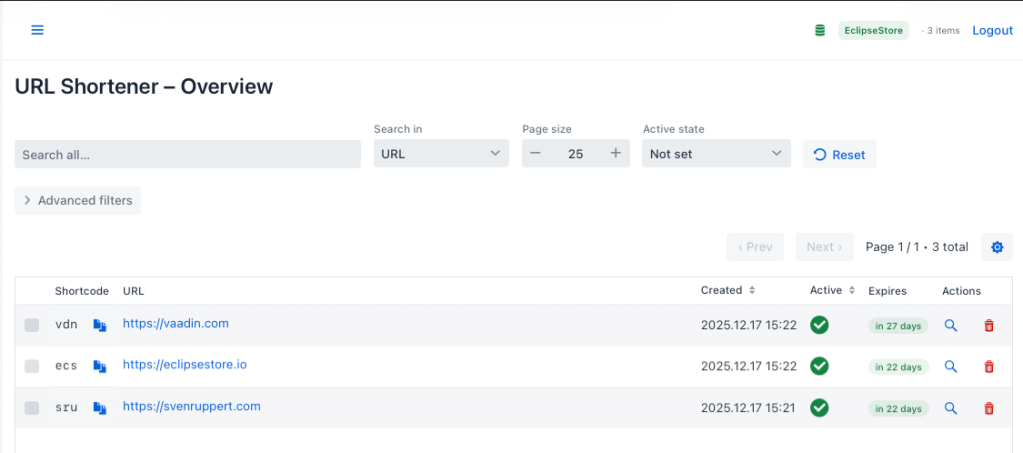Select the sru row checkbox
The width and height of the screenshot is (1023, 453).
pyautogui.click(x=31, y=408)
